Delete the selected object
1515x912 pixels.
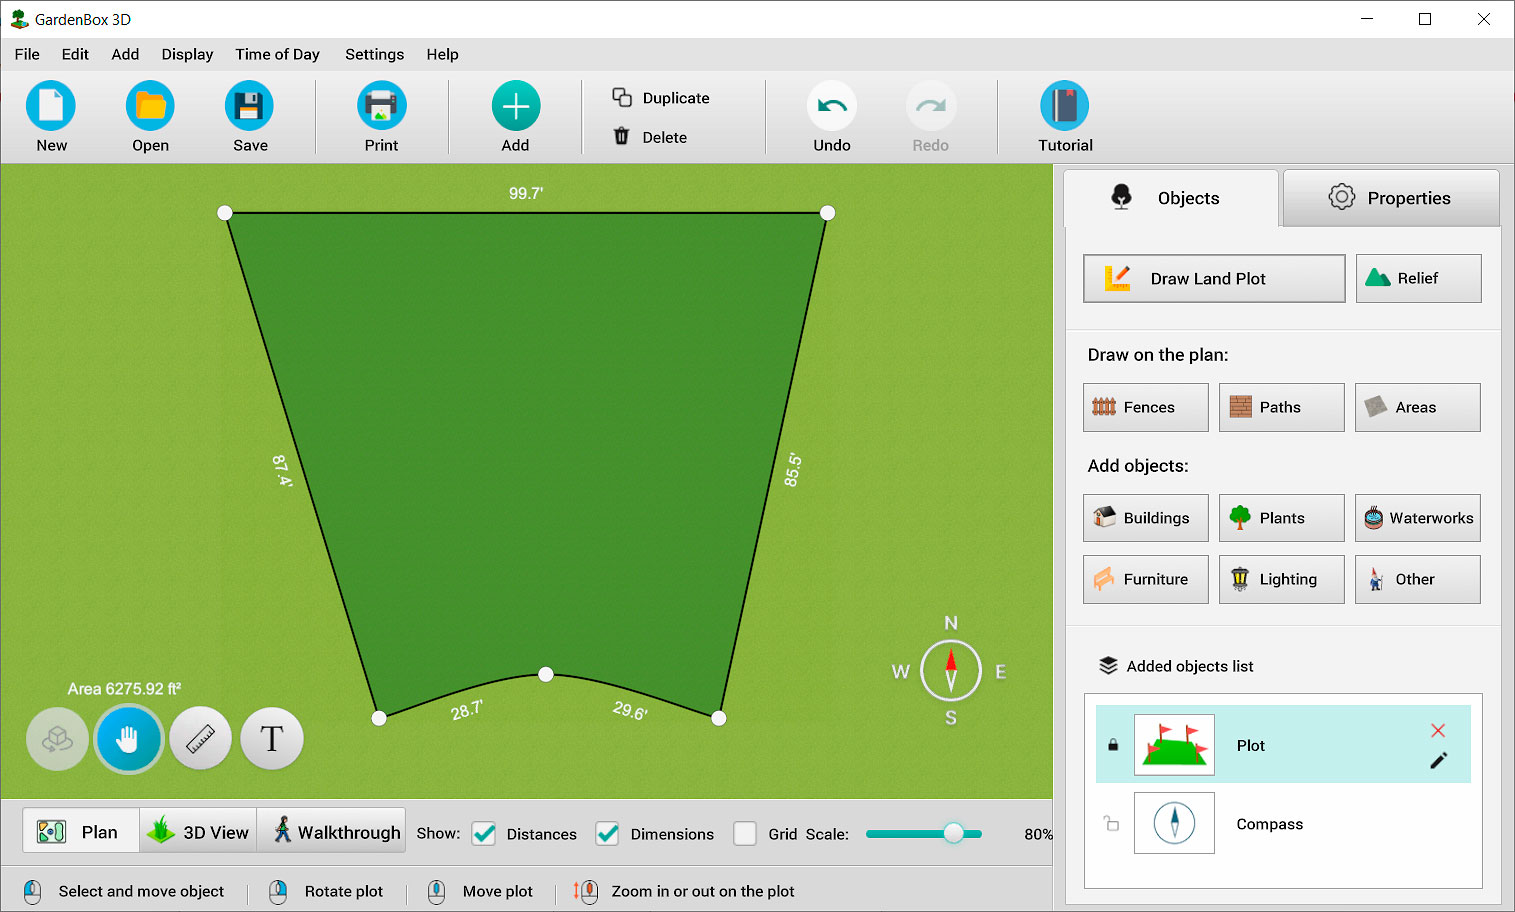[x=650, y=137]
